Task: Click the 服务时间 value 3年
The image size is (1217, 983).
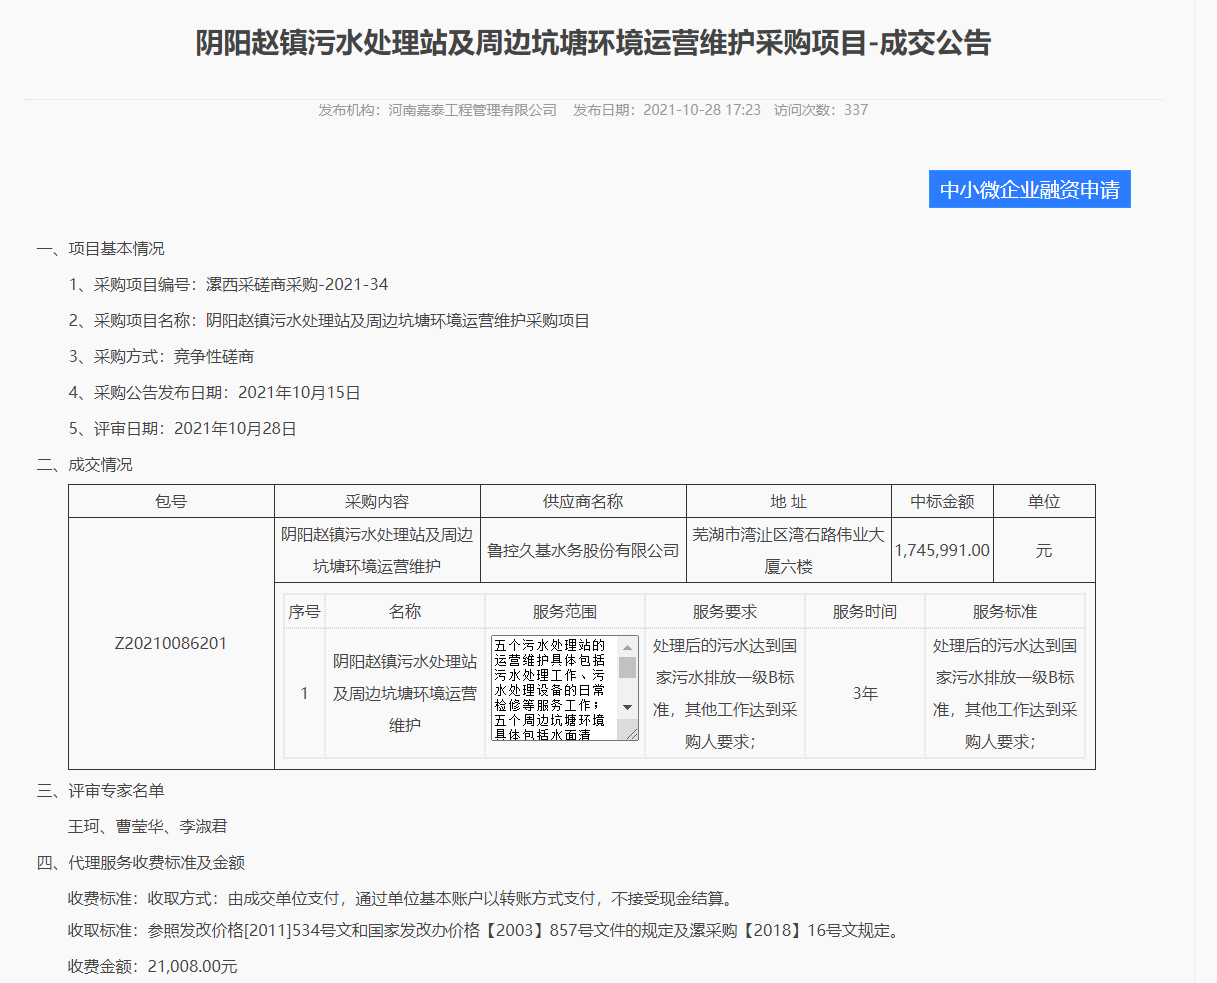Action: coord(865,693)
